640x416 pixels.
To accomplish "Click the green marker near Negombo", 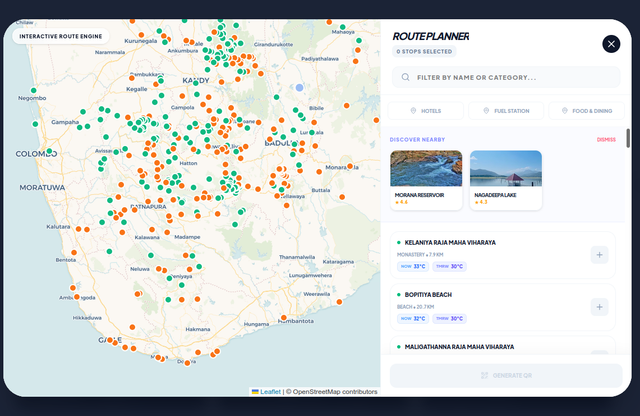I will pos(33,91).
